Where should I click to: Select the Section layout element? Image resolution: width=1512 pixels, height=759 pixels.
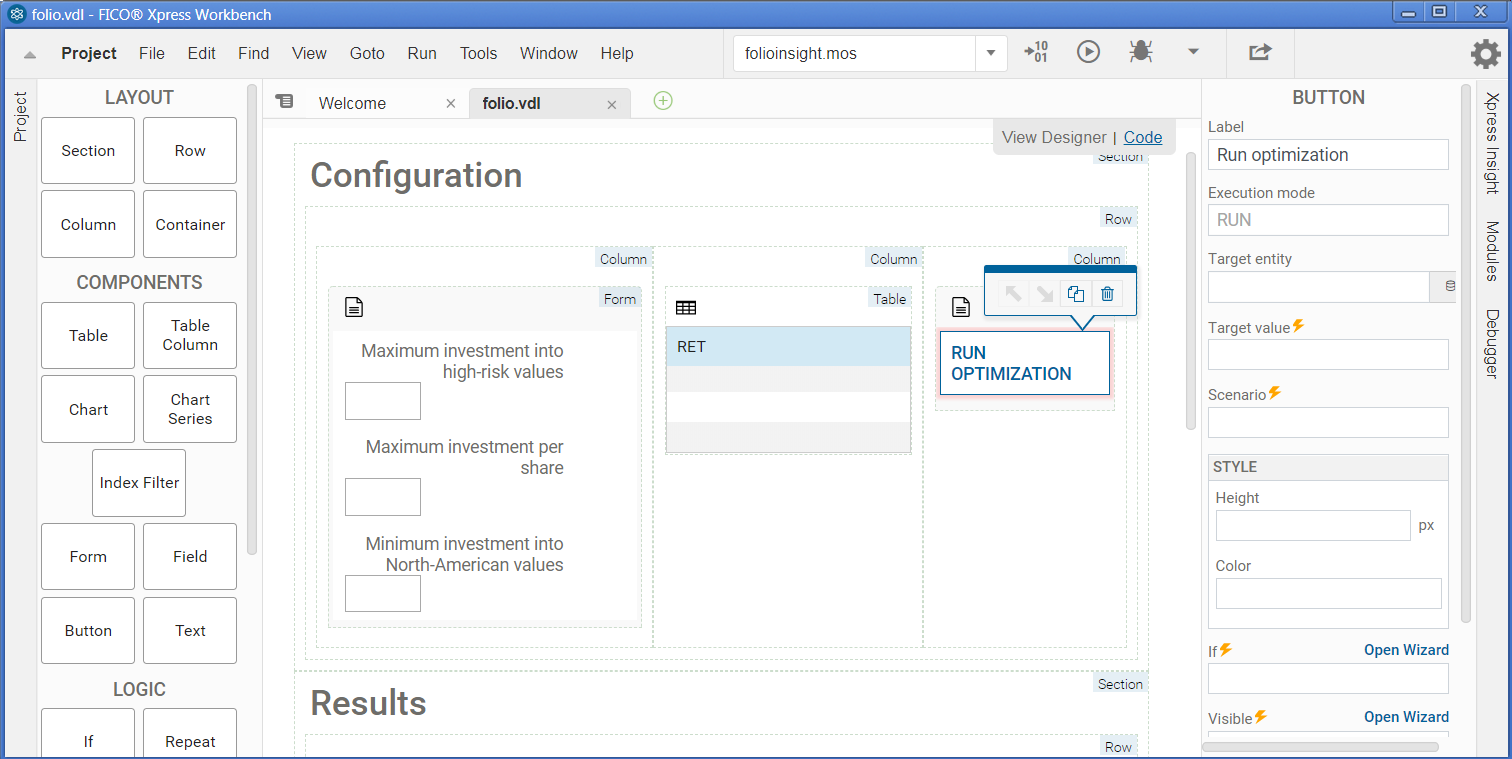88,151
